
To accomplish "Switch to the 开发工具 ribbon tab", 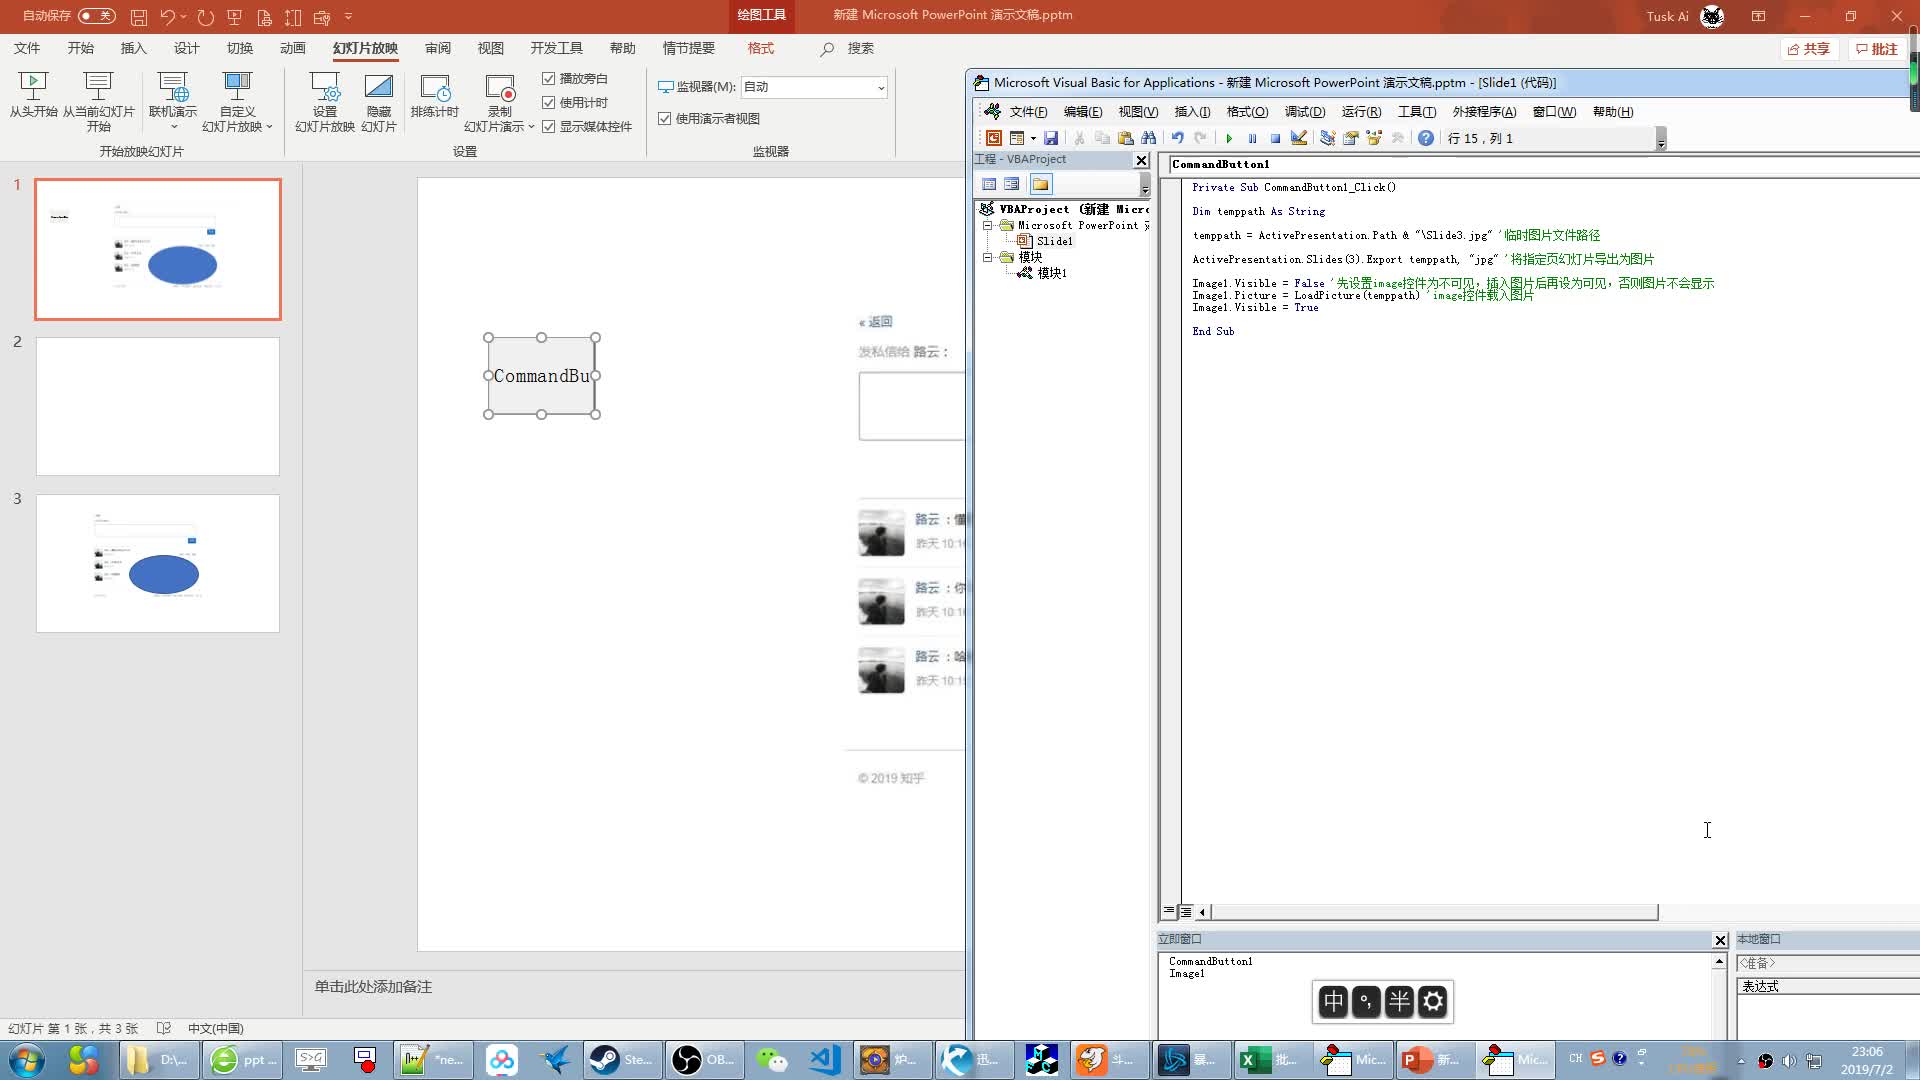I will 556,48.
